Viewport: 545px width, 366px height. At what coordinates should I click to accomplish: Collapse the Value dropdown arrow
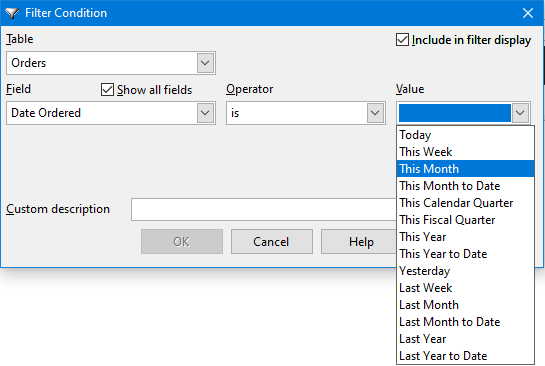tap(520, 113)
